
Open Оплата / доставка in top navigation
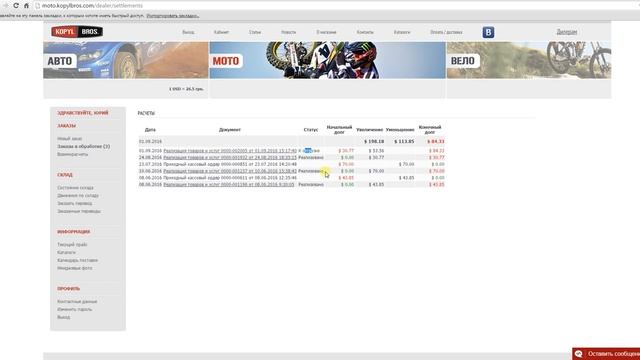coord(446,32)
